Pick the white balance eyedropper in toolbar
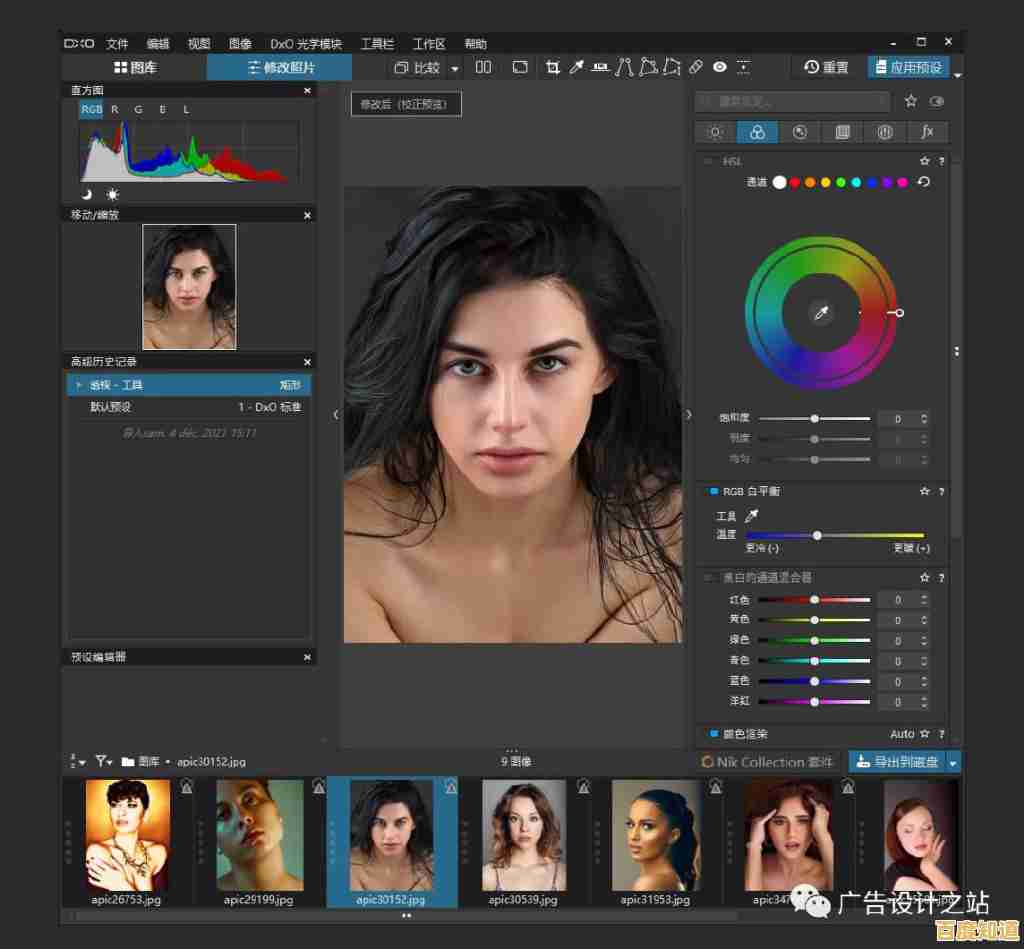The width and height of the screenshot is (1024, 949). tap(577, 68)
